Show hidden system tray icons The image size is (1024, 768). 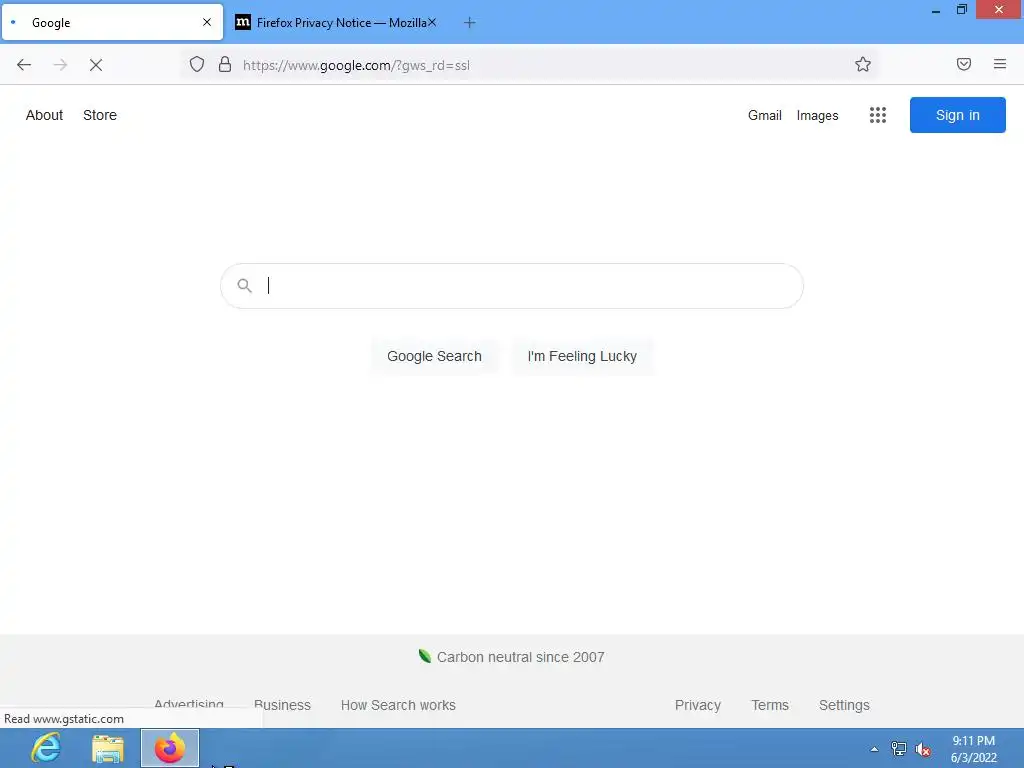pos(874,749)
